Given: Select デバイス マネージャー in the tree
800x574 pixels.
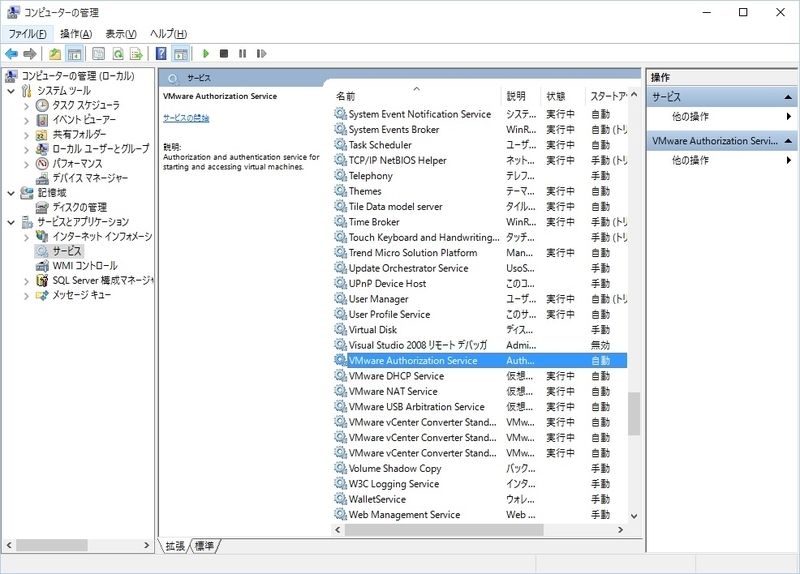Looking at the screenshot, I should click(x=90, y=178).
